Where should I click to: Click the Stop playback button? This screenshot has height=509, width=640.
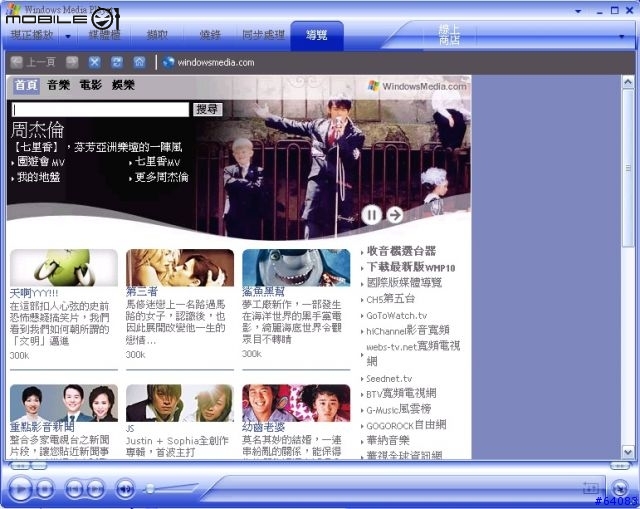pos(45,488)
